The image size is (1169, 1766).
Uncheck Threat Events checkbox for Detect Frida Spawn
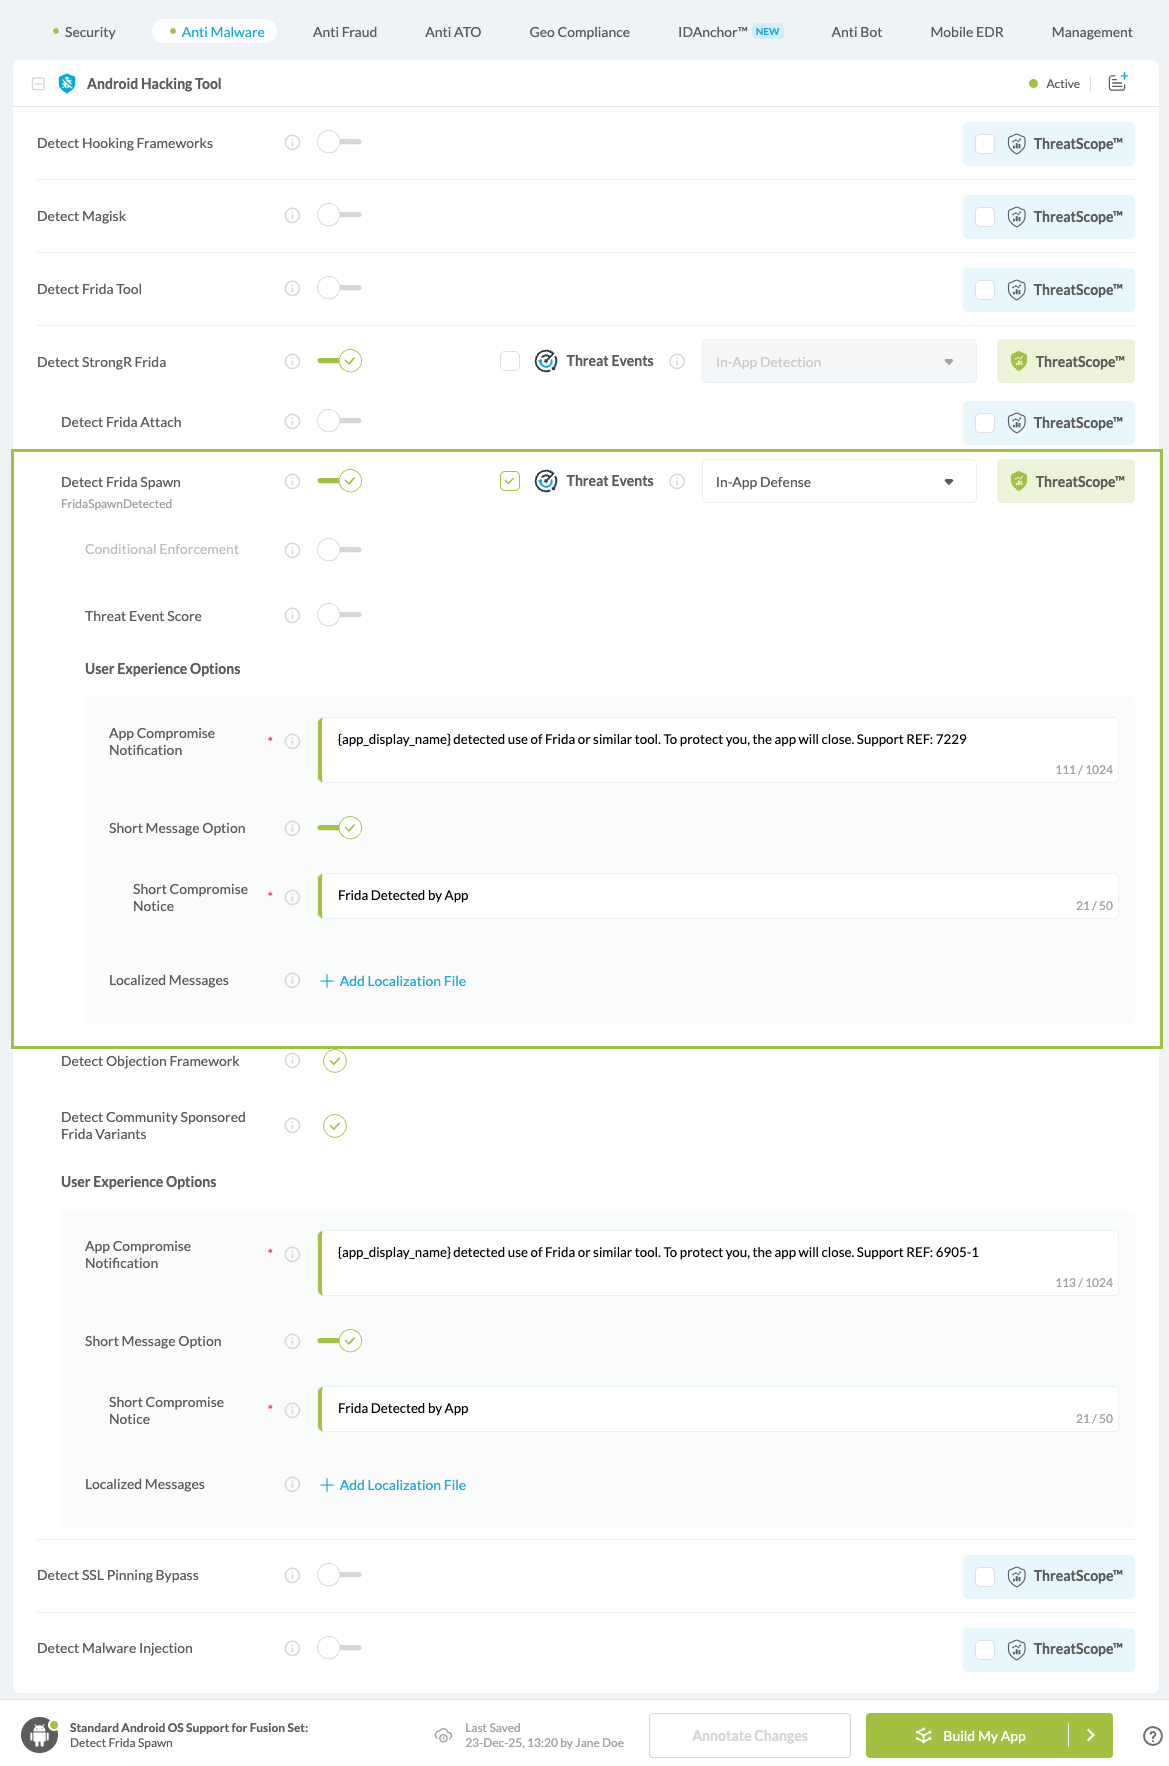pyautogui.click(x=510, y=482)
